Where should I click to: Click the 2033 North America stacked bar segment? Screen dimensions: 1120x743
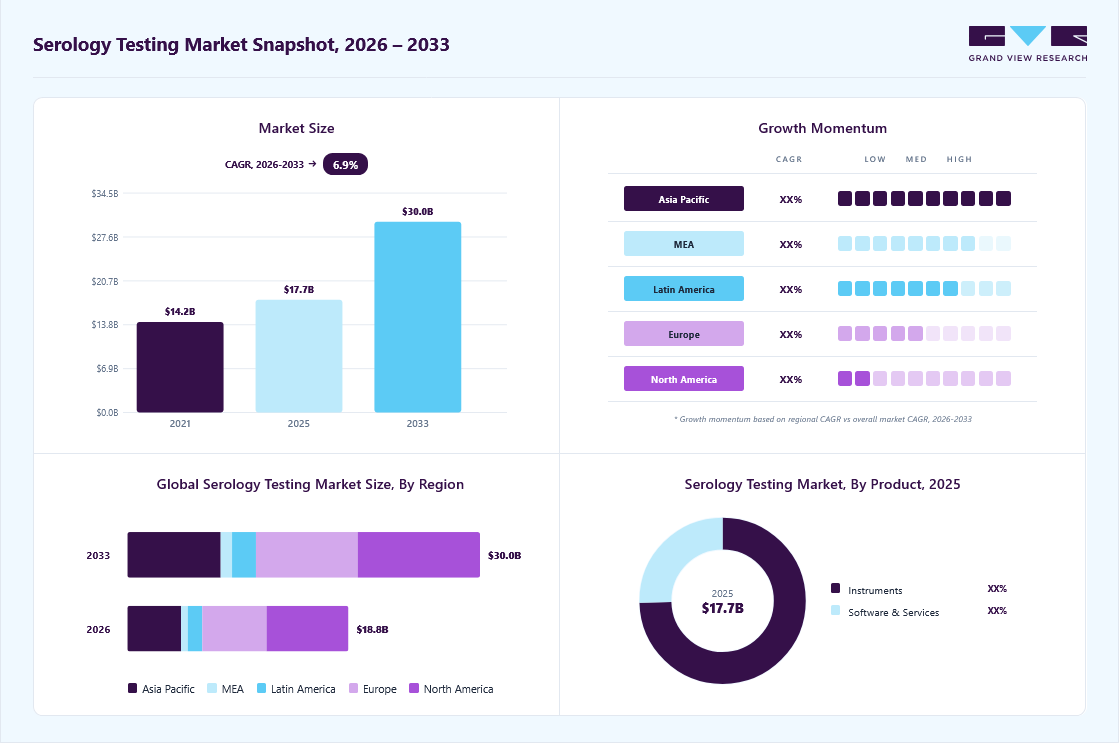coord(419,554)
